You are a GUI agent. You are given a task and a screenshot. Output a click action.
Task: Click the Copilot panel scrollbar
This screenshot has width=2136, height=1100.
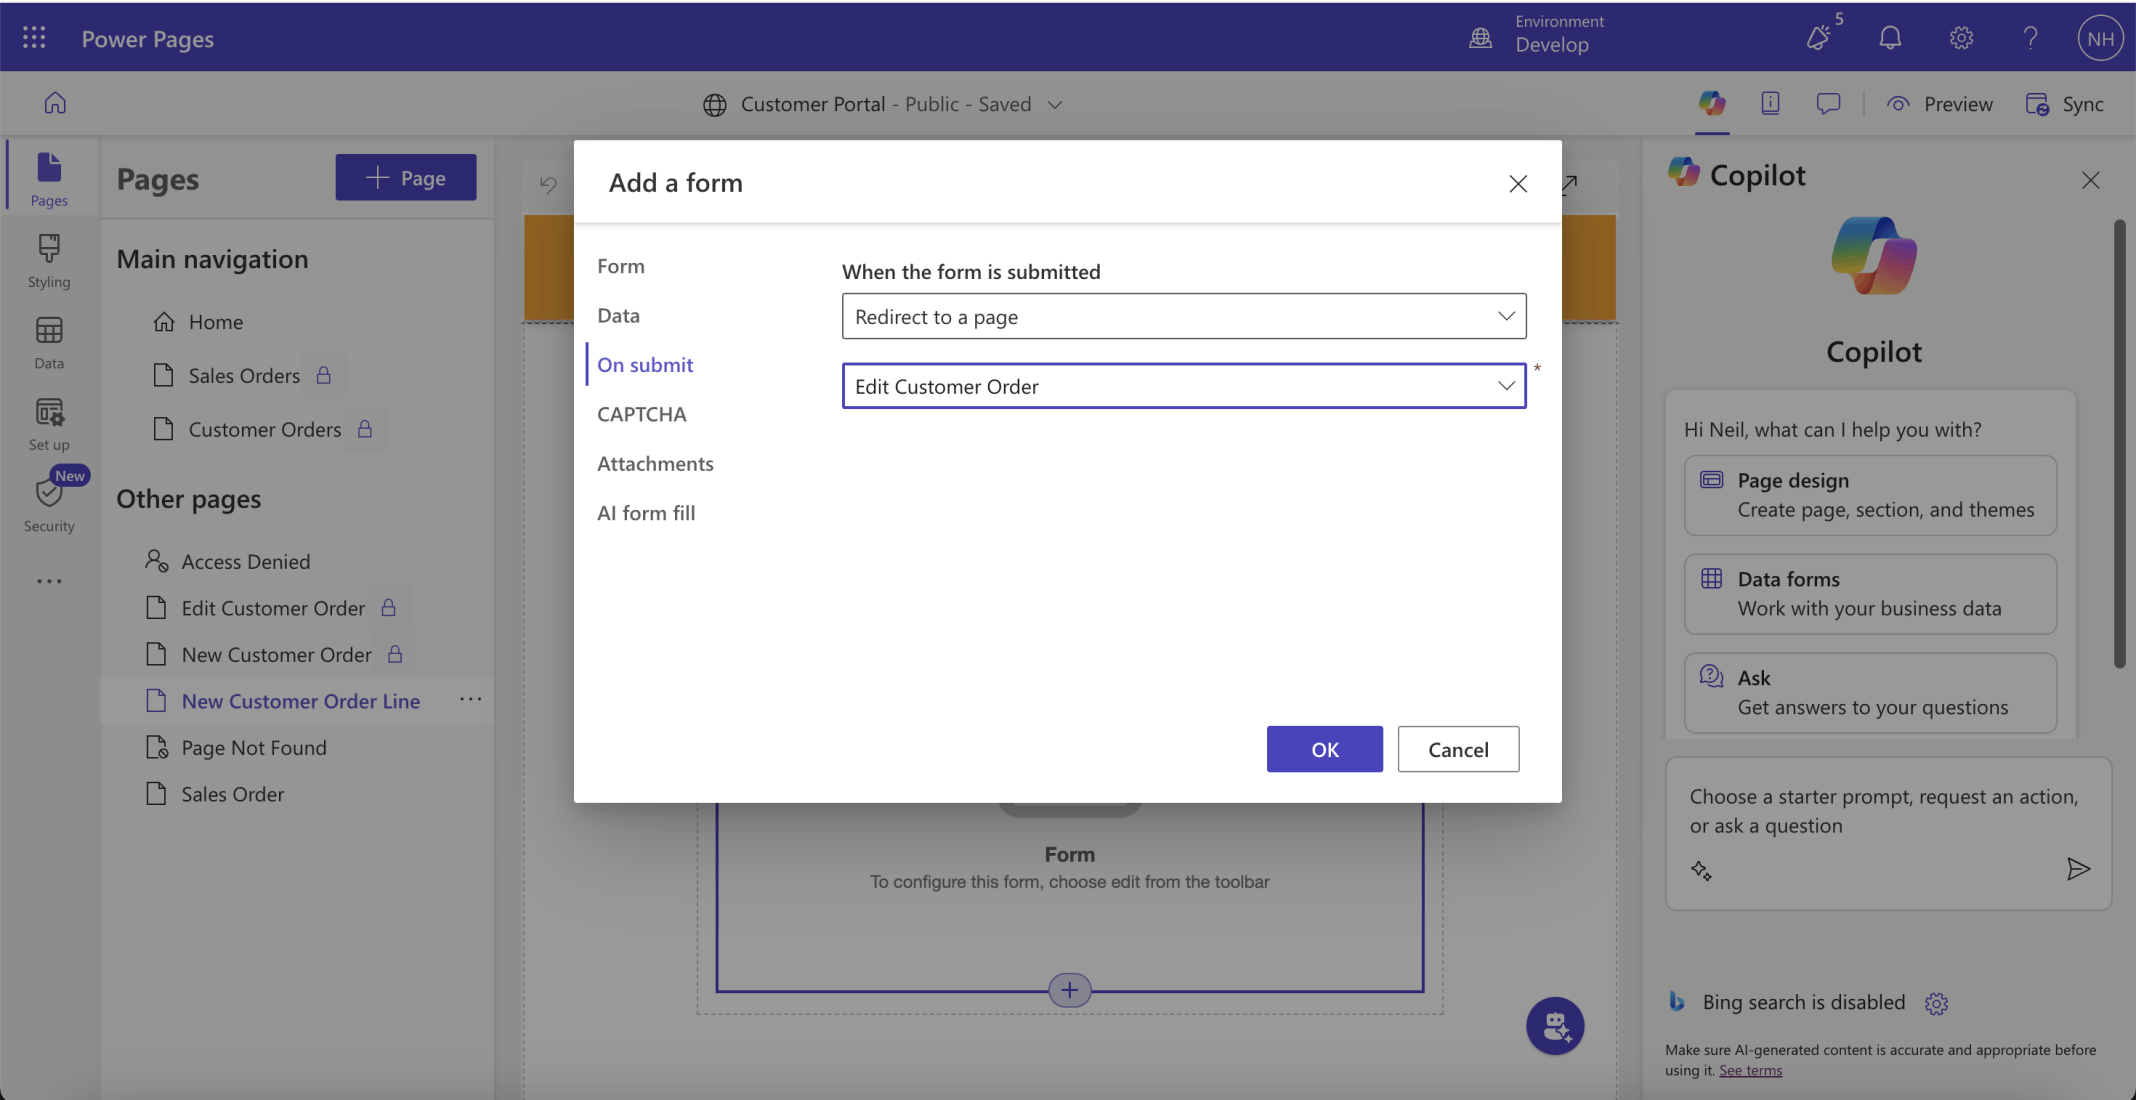pyautogui.click(x=2119, y=445)
